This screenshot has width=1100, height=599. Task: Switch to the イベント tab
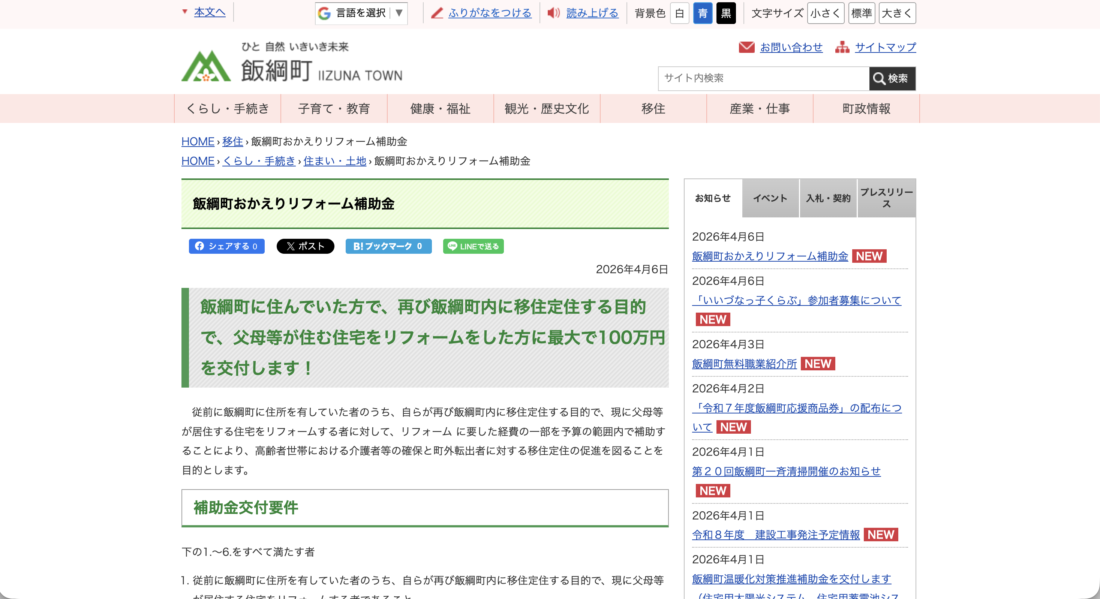(770, 198)
